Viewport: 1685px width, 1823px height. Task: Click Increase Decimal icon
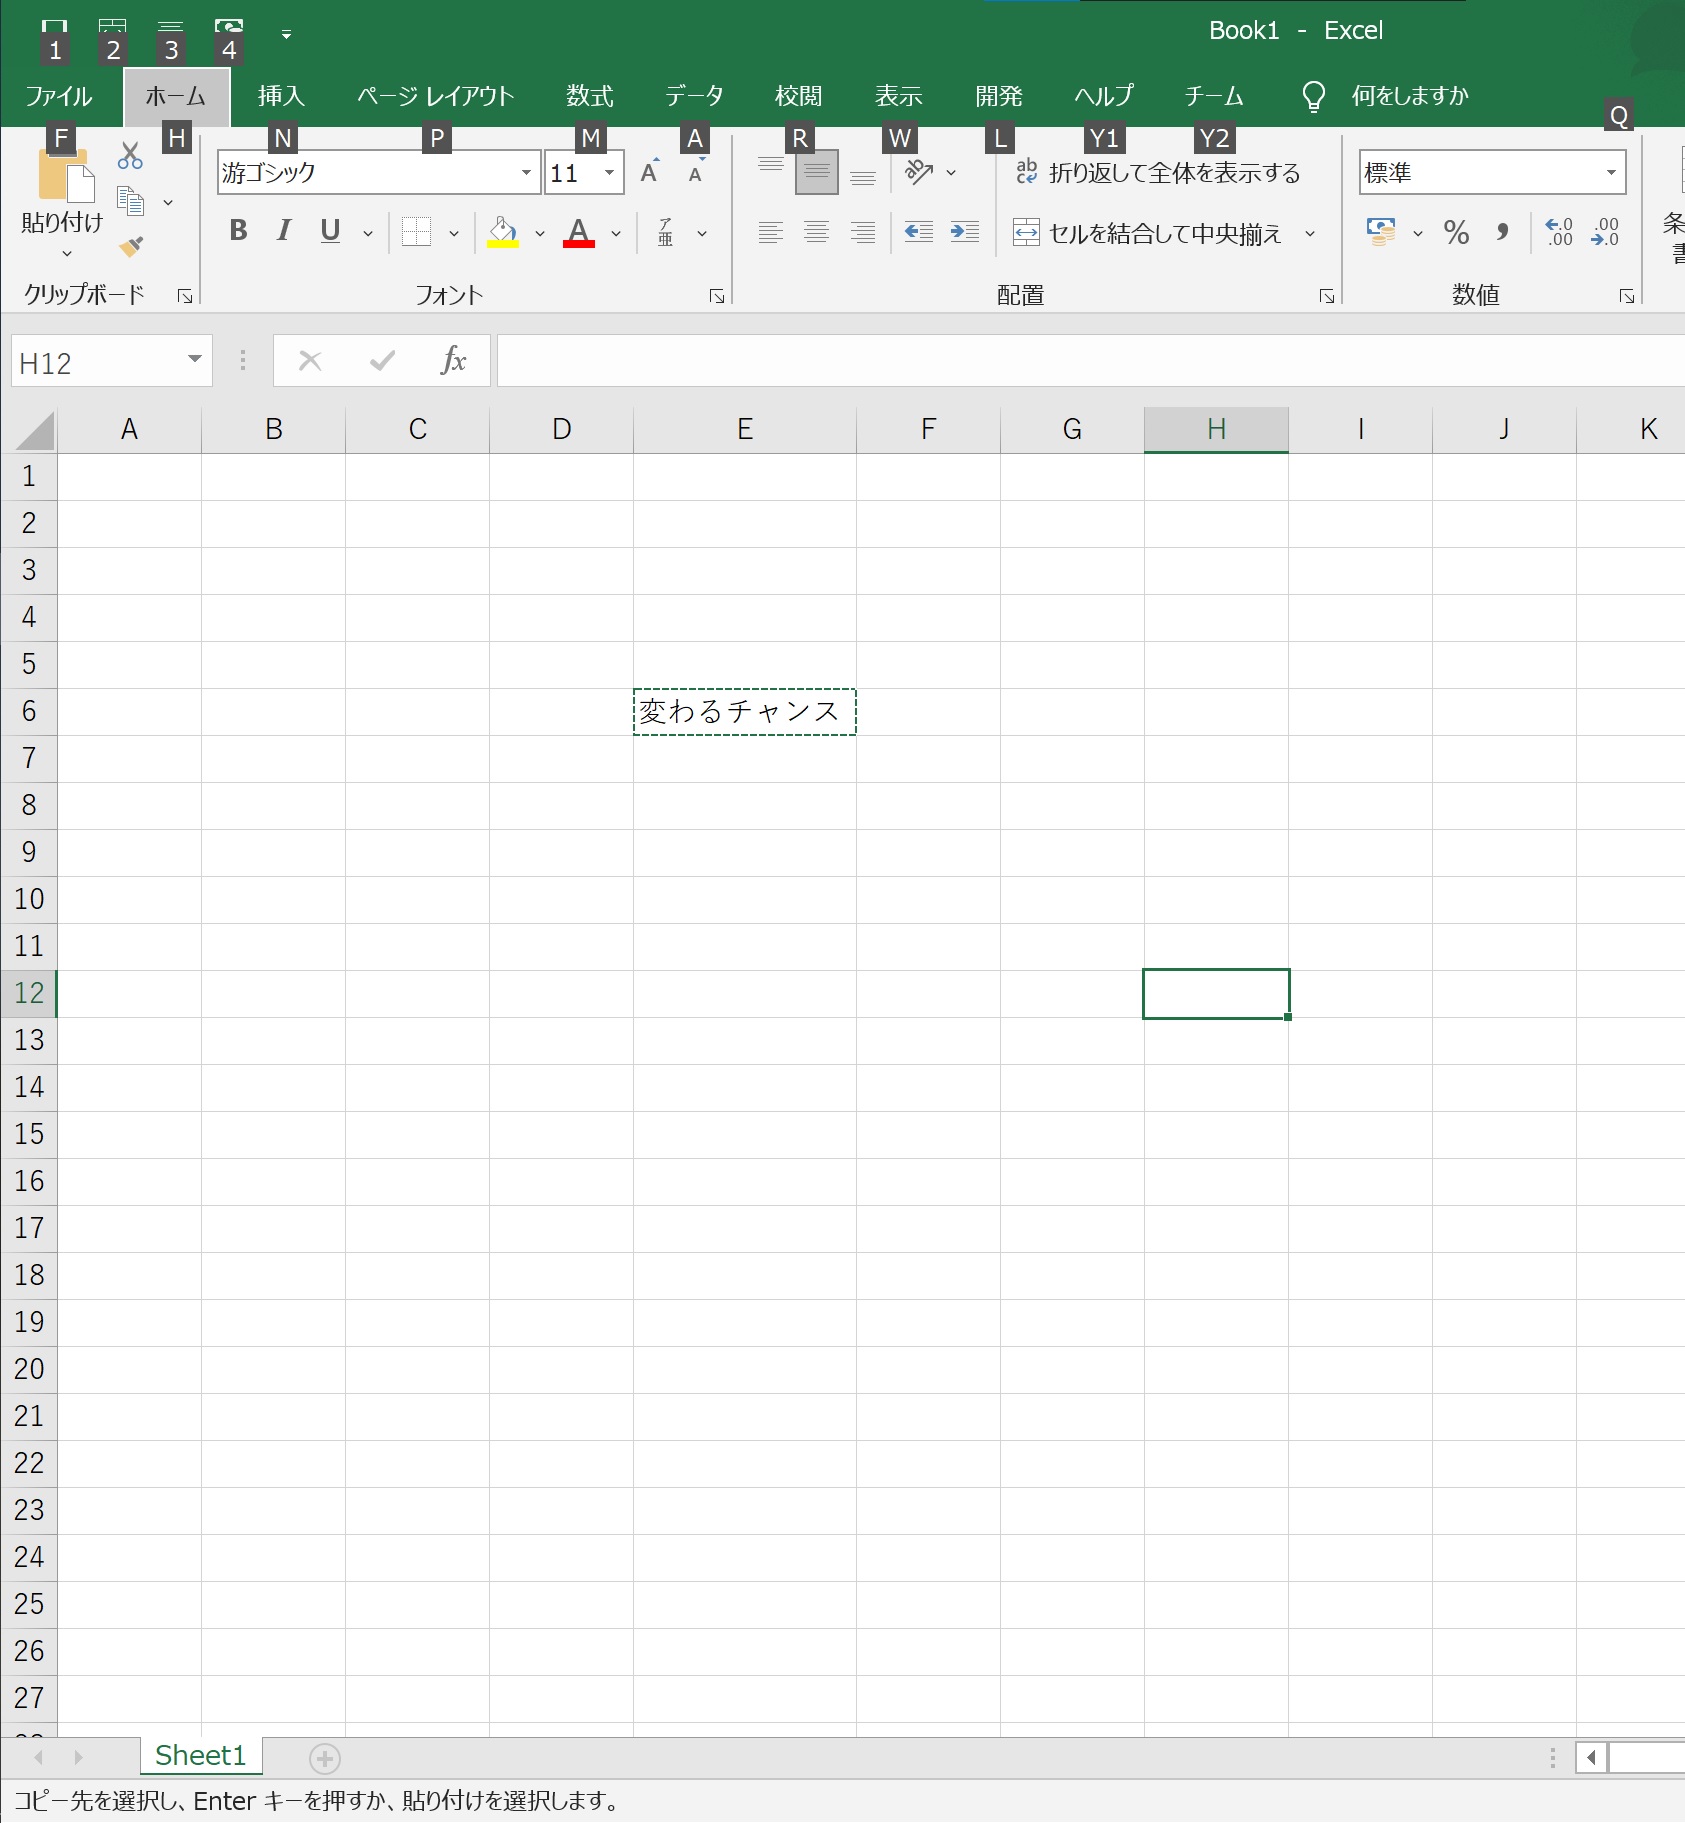[1559, 232]
